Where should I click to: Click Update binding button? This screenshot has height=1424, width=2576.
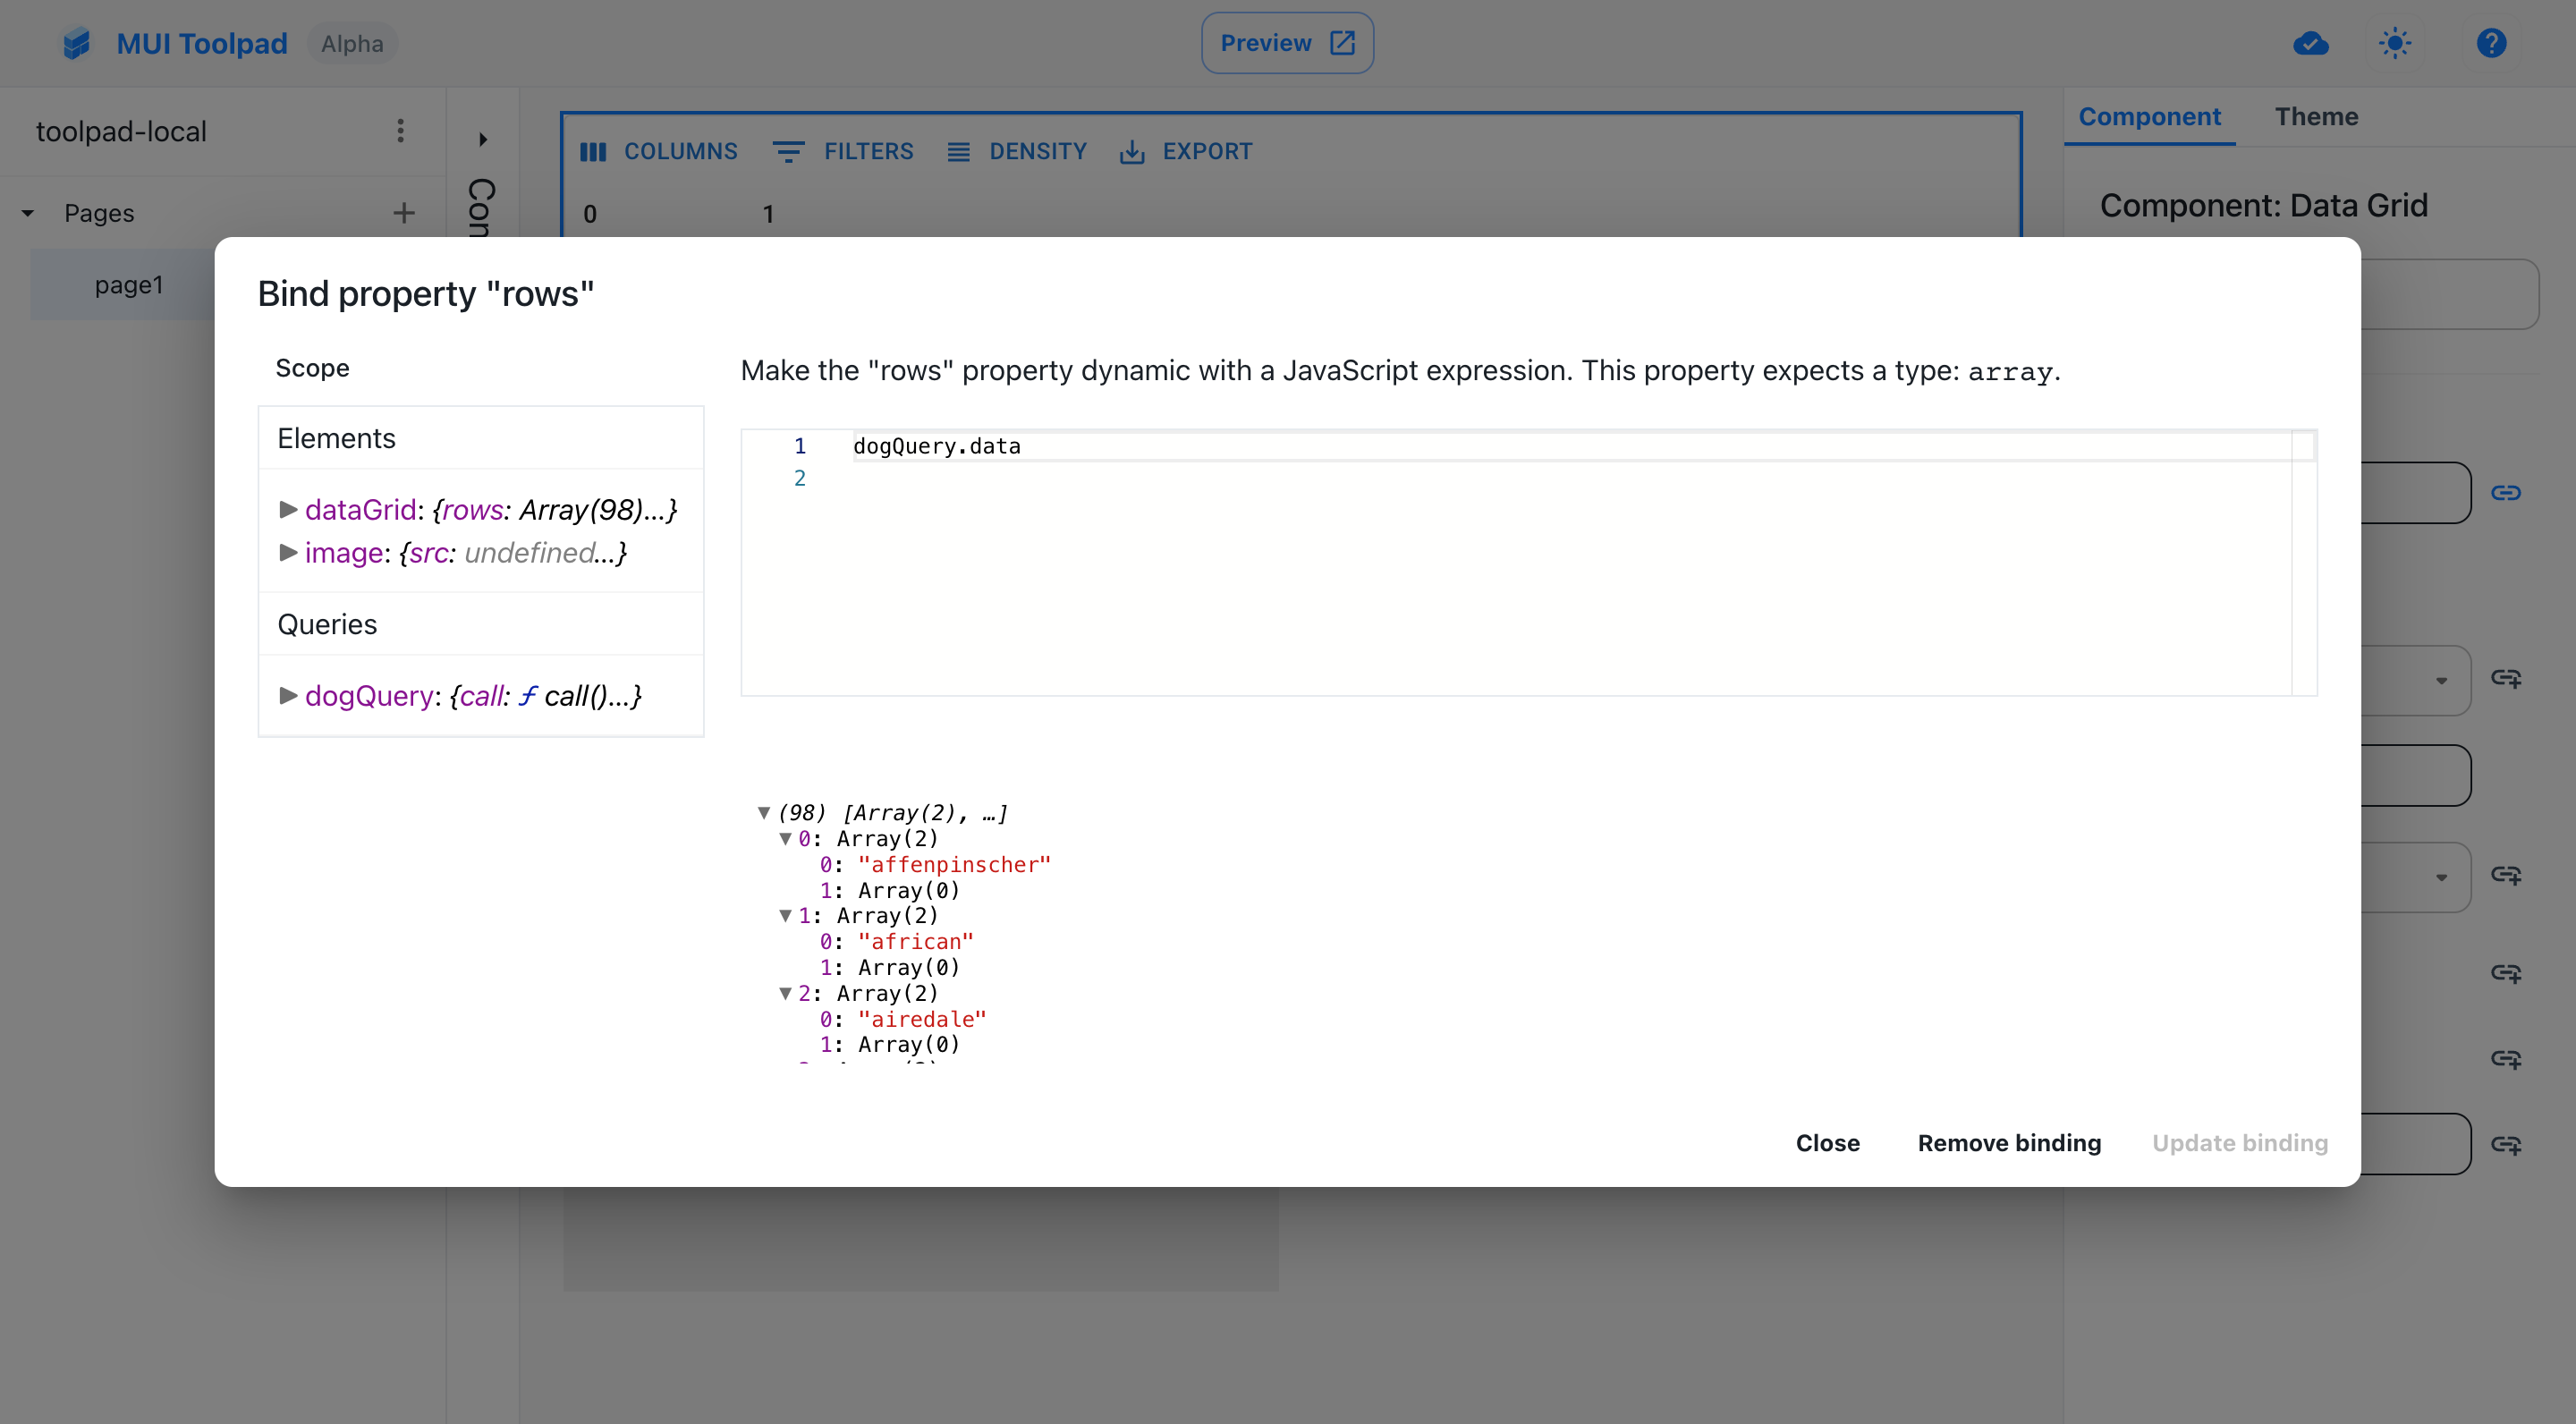pyautogui.click(x=2239, y=1143)
